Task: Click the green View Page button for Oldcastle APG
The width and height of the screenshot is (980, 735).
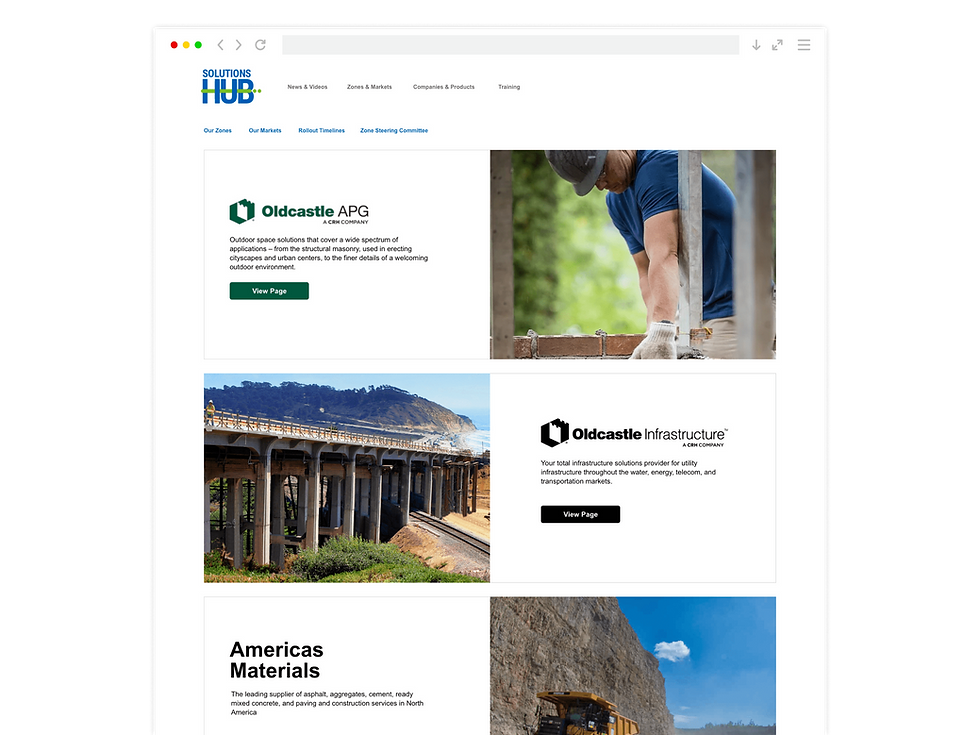Action: point(269,291)
